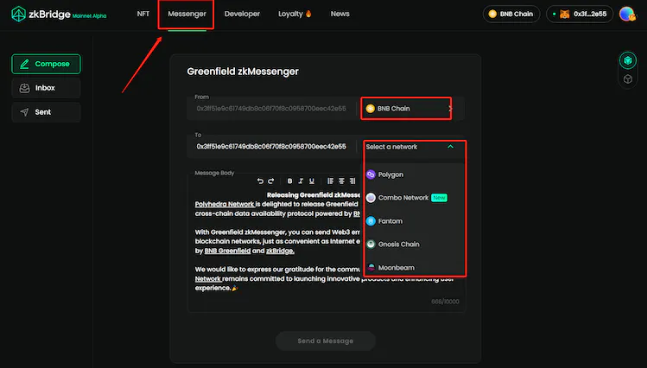Click the green cube icon on right

[x=628, y=61]
